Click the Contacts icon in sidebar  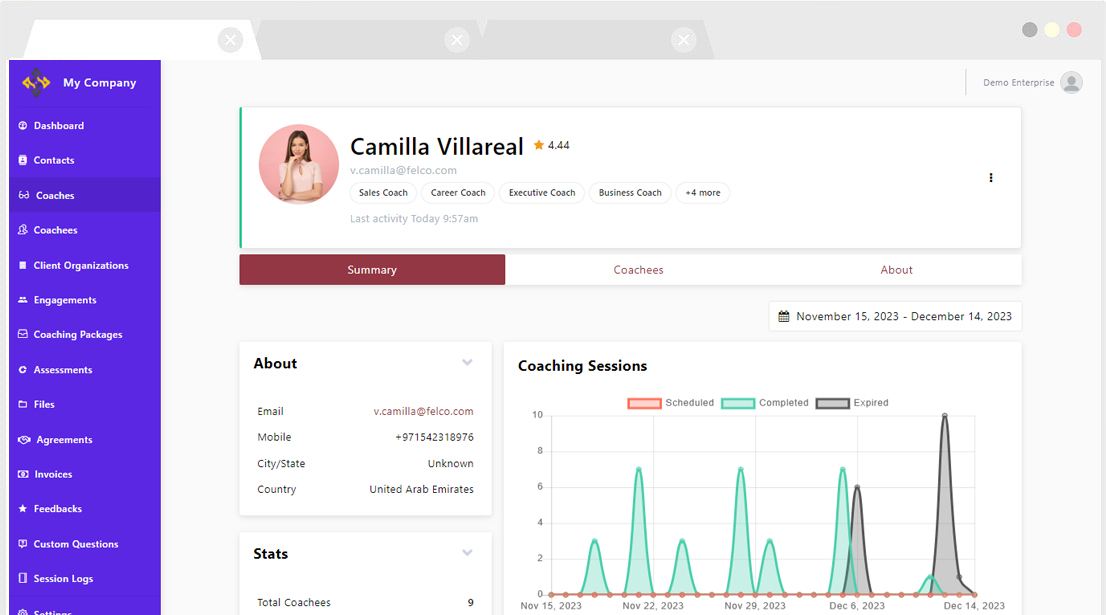pyautogui.click(x=23, y=160)
